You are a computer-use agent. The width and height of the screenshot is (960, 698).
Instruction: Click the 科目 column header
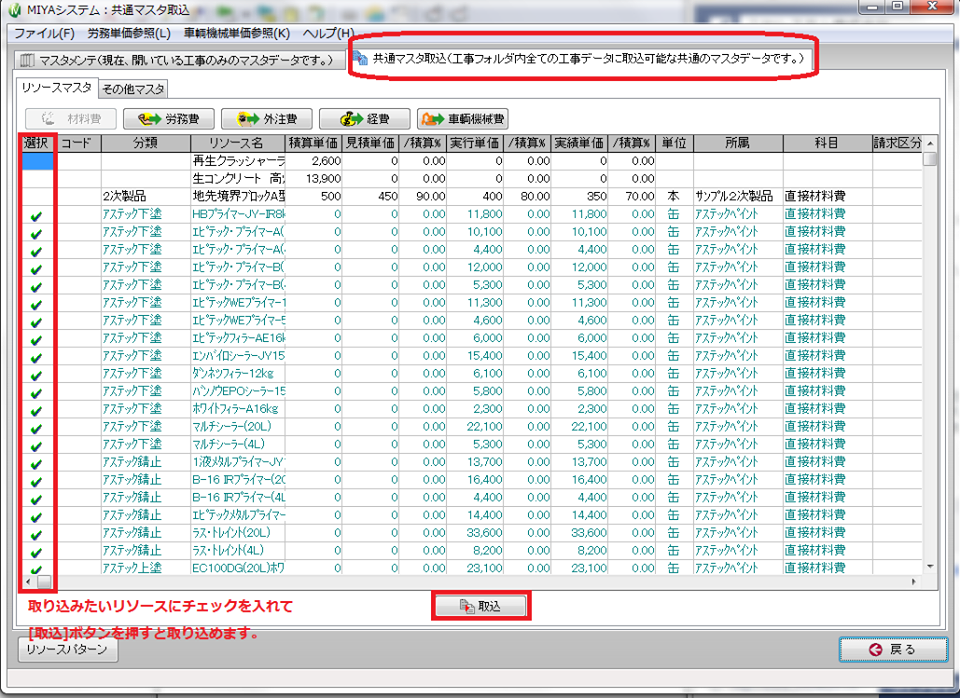pyautogui.click(x=827, y=143)
